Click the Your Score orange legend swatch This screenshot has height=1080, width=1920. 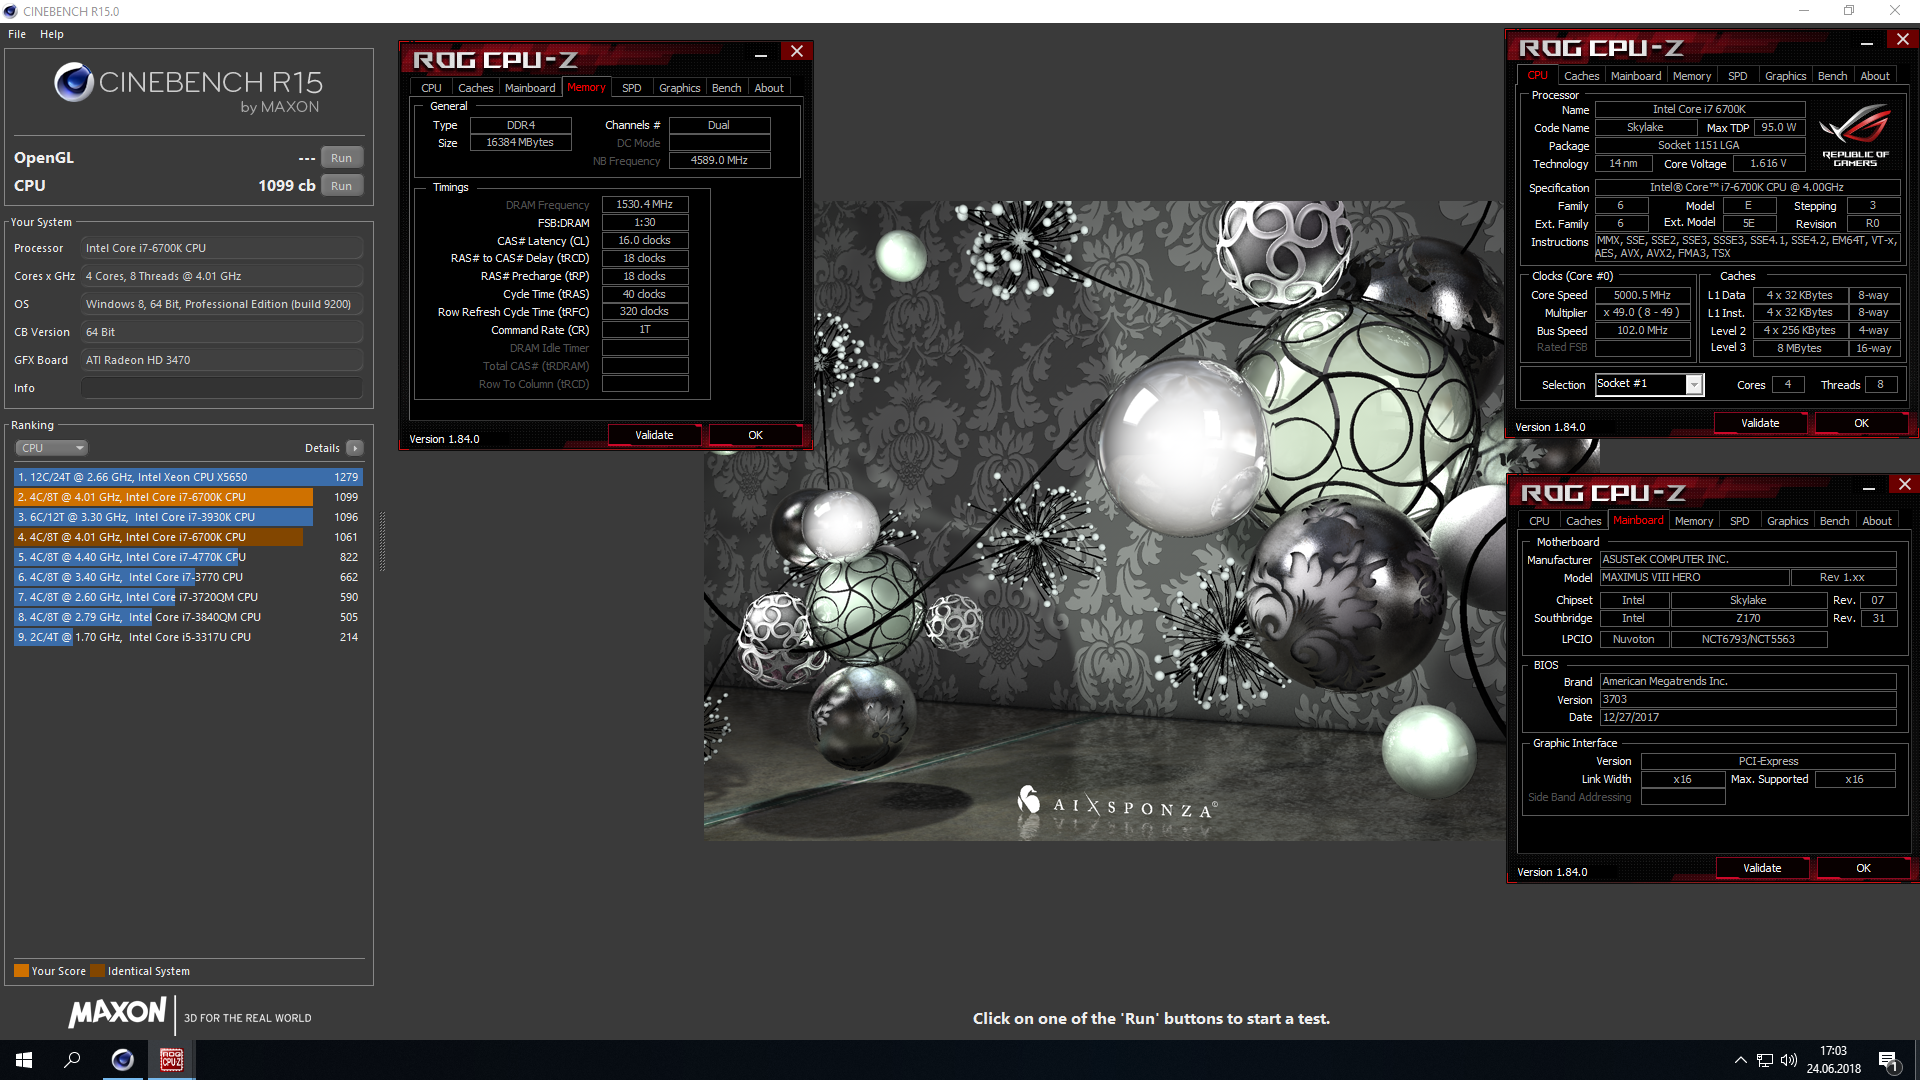(21, 971)
